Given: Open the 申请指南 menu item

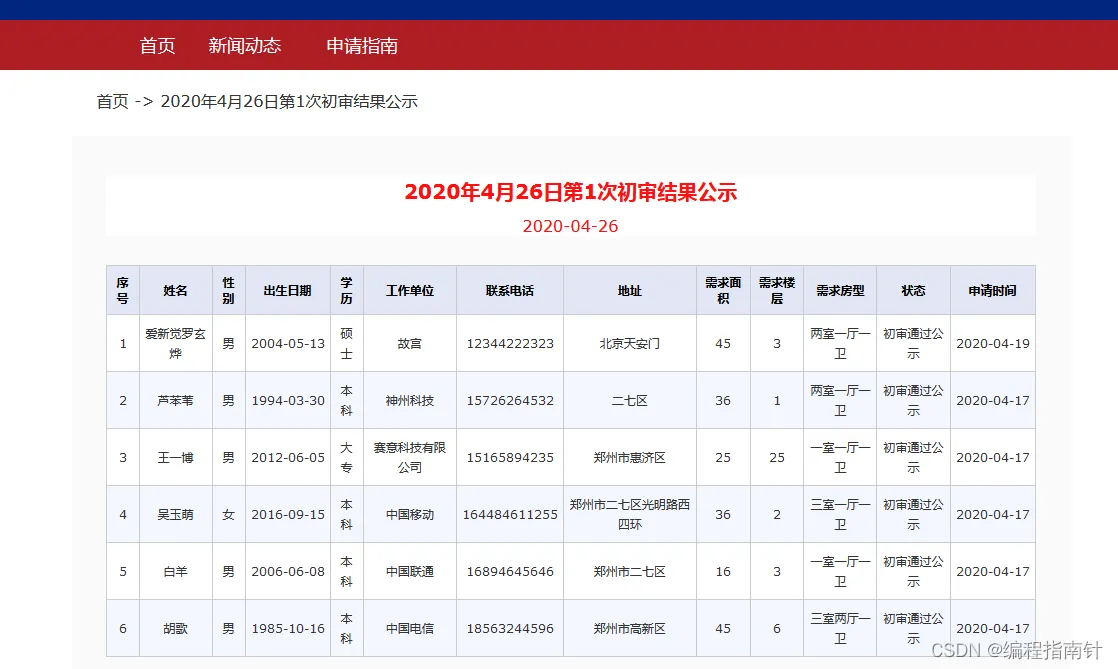Looking at the screenshot, I should tap(362, 46).
